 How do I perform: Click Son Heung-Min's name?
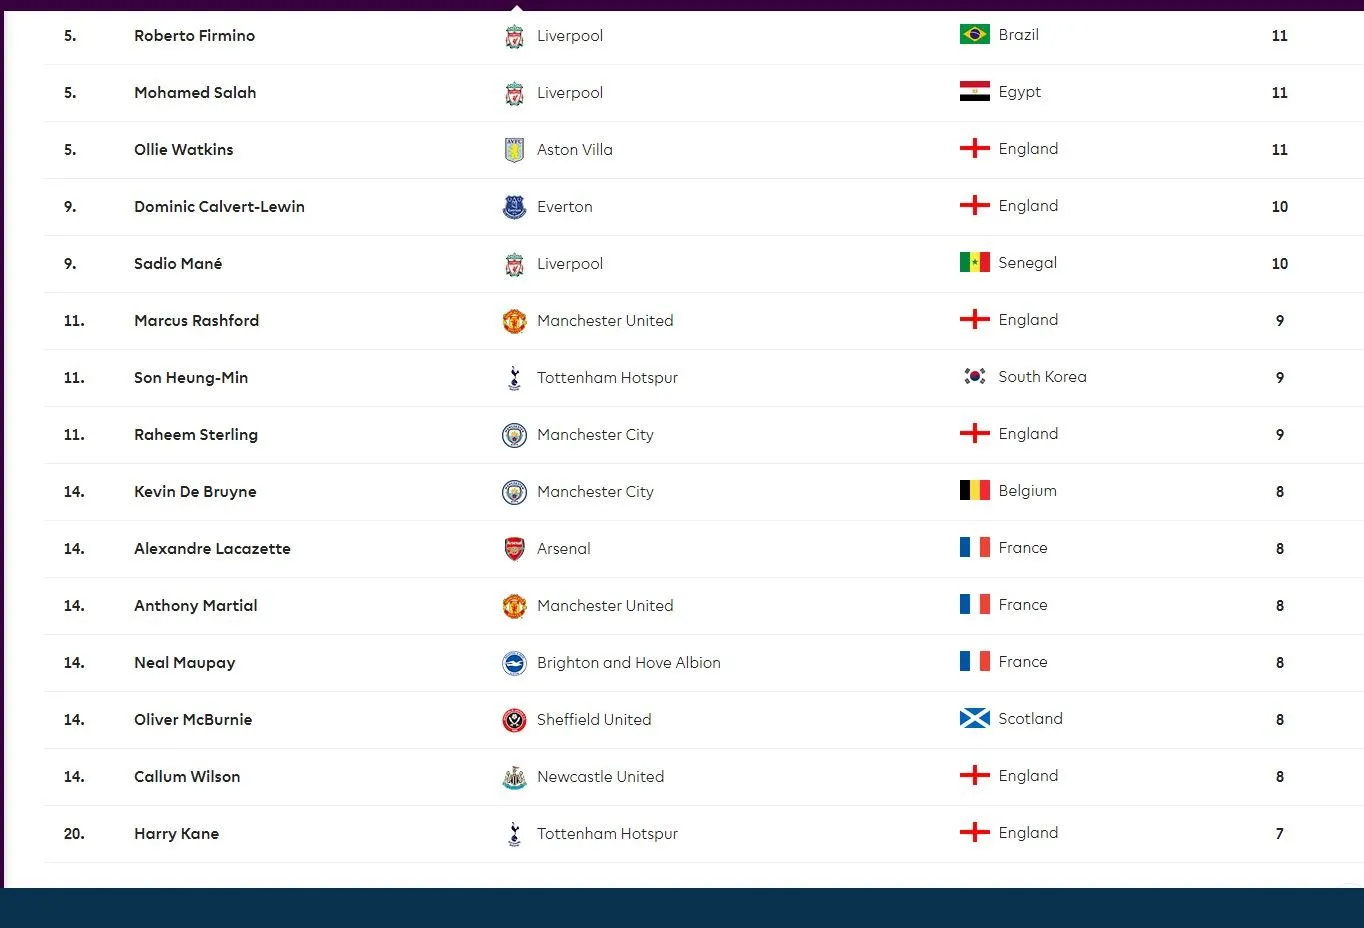[191, 378]
